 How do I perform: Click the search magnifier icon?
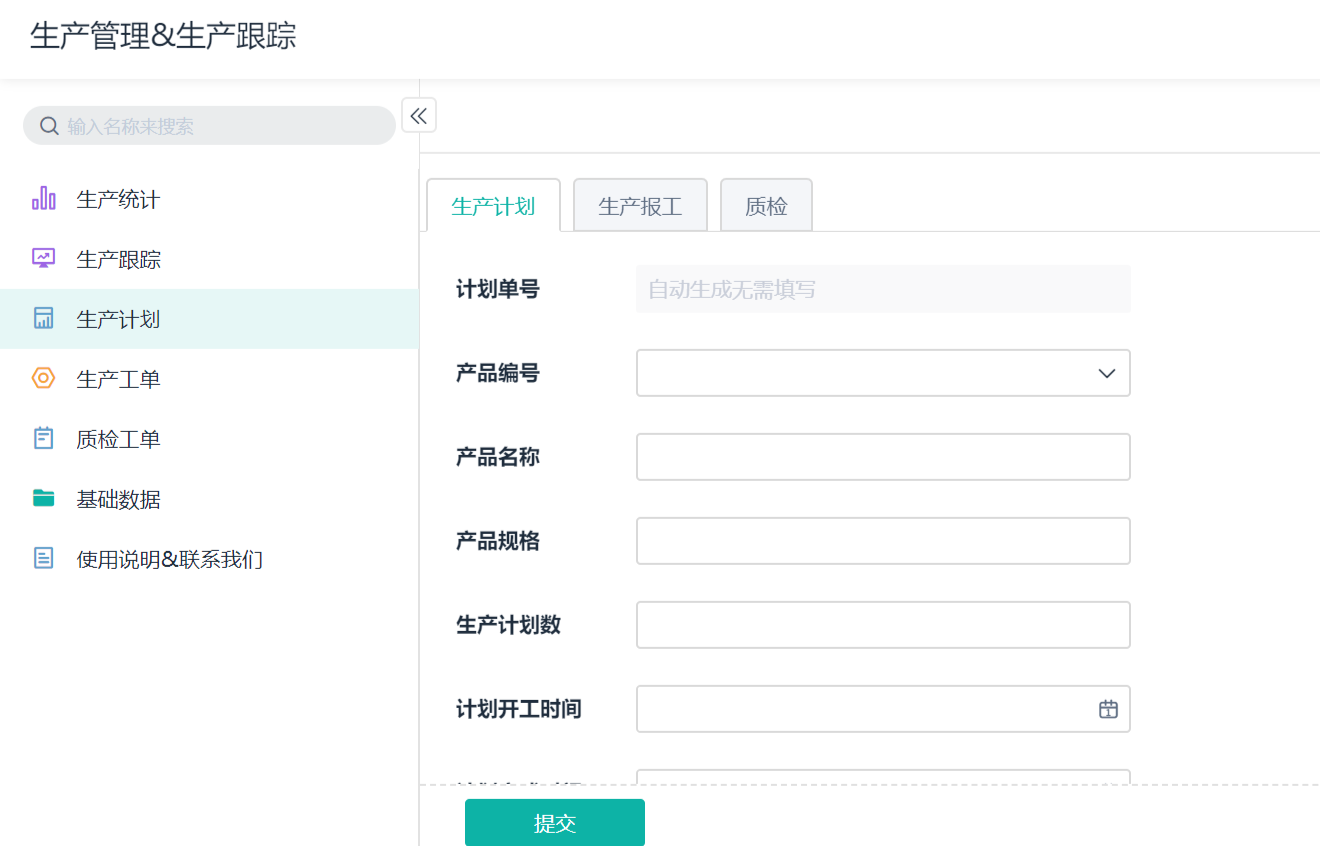click(x=48, y=126)
